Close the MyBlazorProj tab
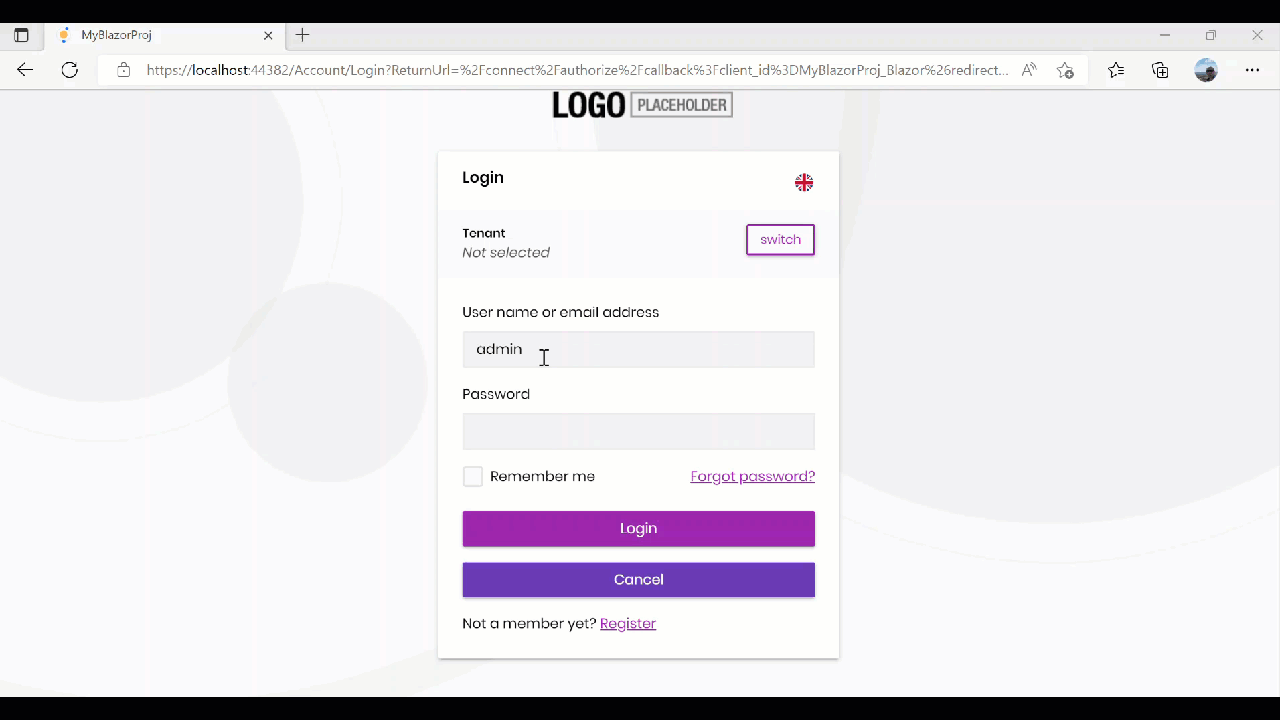 click(x=268, y=35)
